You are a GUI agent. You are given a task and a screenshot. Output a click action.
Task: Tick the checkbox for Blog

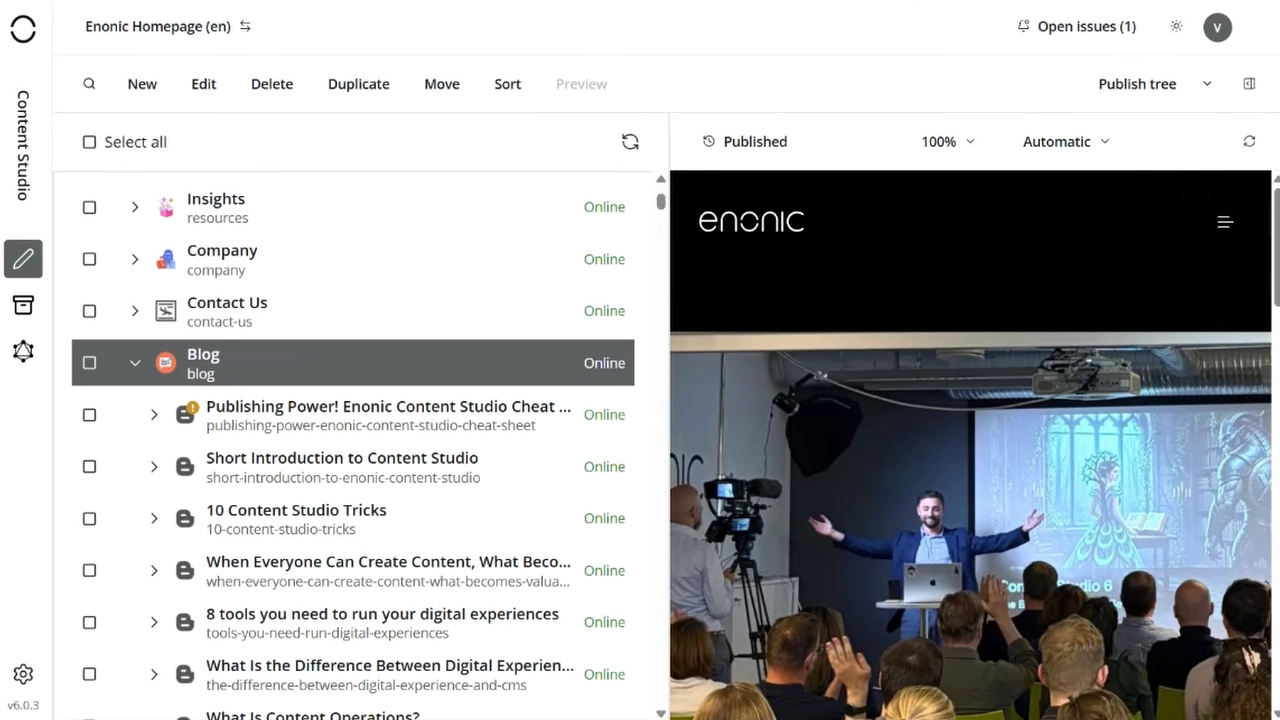[x=89, y=363]
